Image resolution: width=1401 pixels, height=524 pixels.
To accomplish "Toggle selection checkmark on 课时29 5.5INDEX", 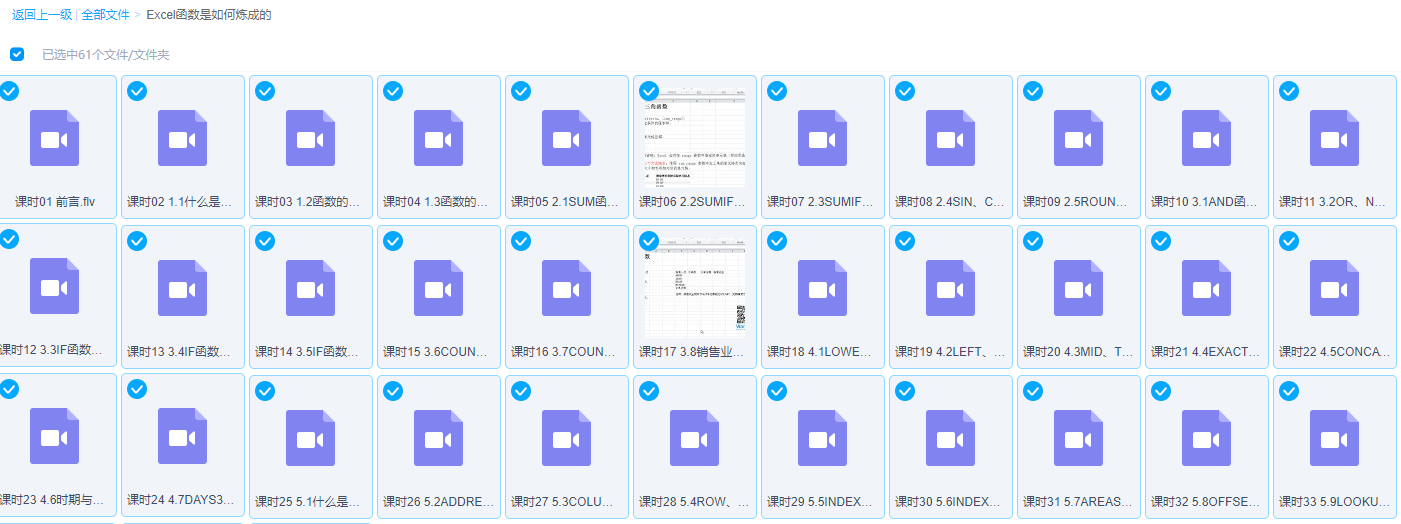I will [777, 391].
